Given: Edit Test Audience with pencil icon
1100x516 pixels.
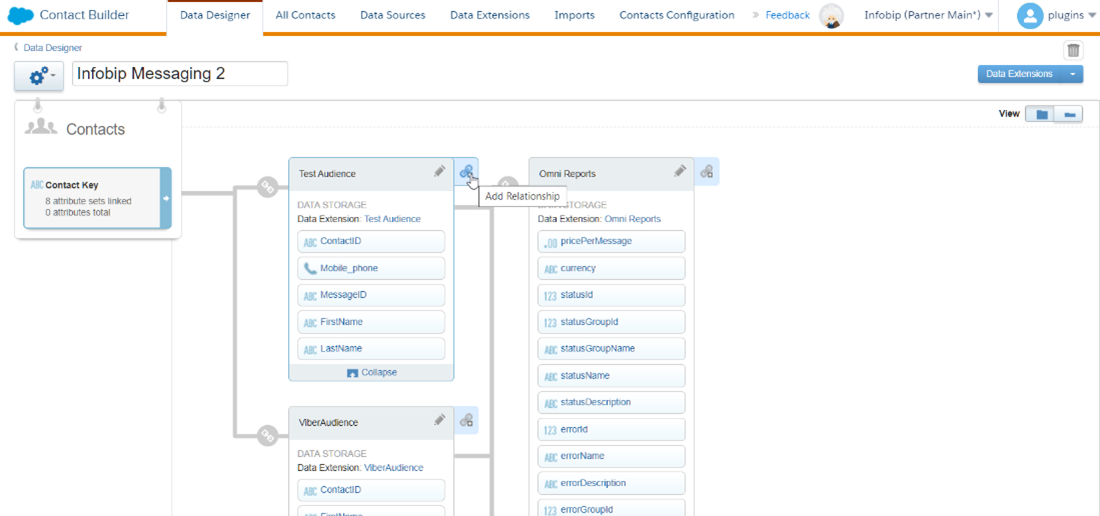Looking at the screenshot, I should 439,172.
